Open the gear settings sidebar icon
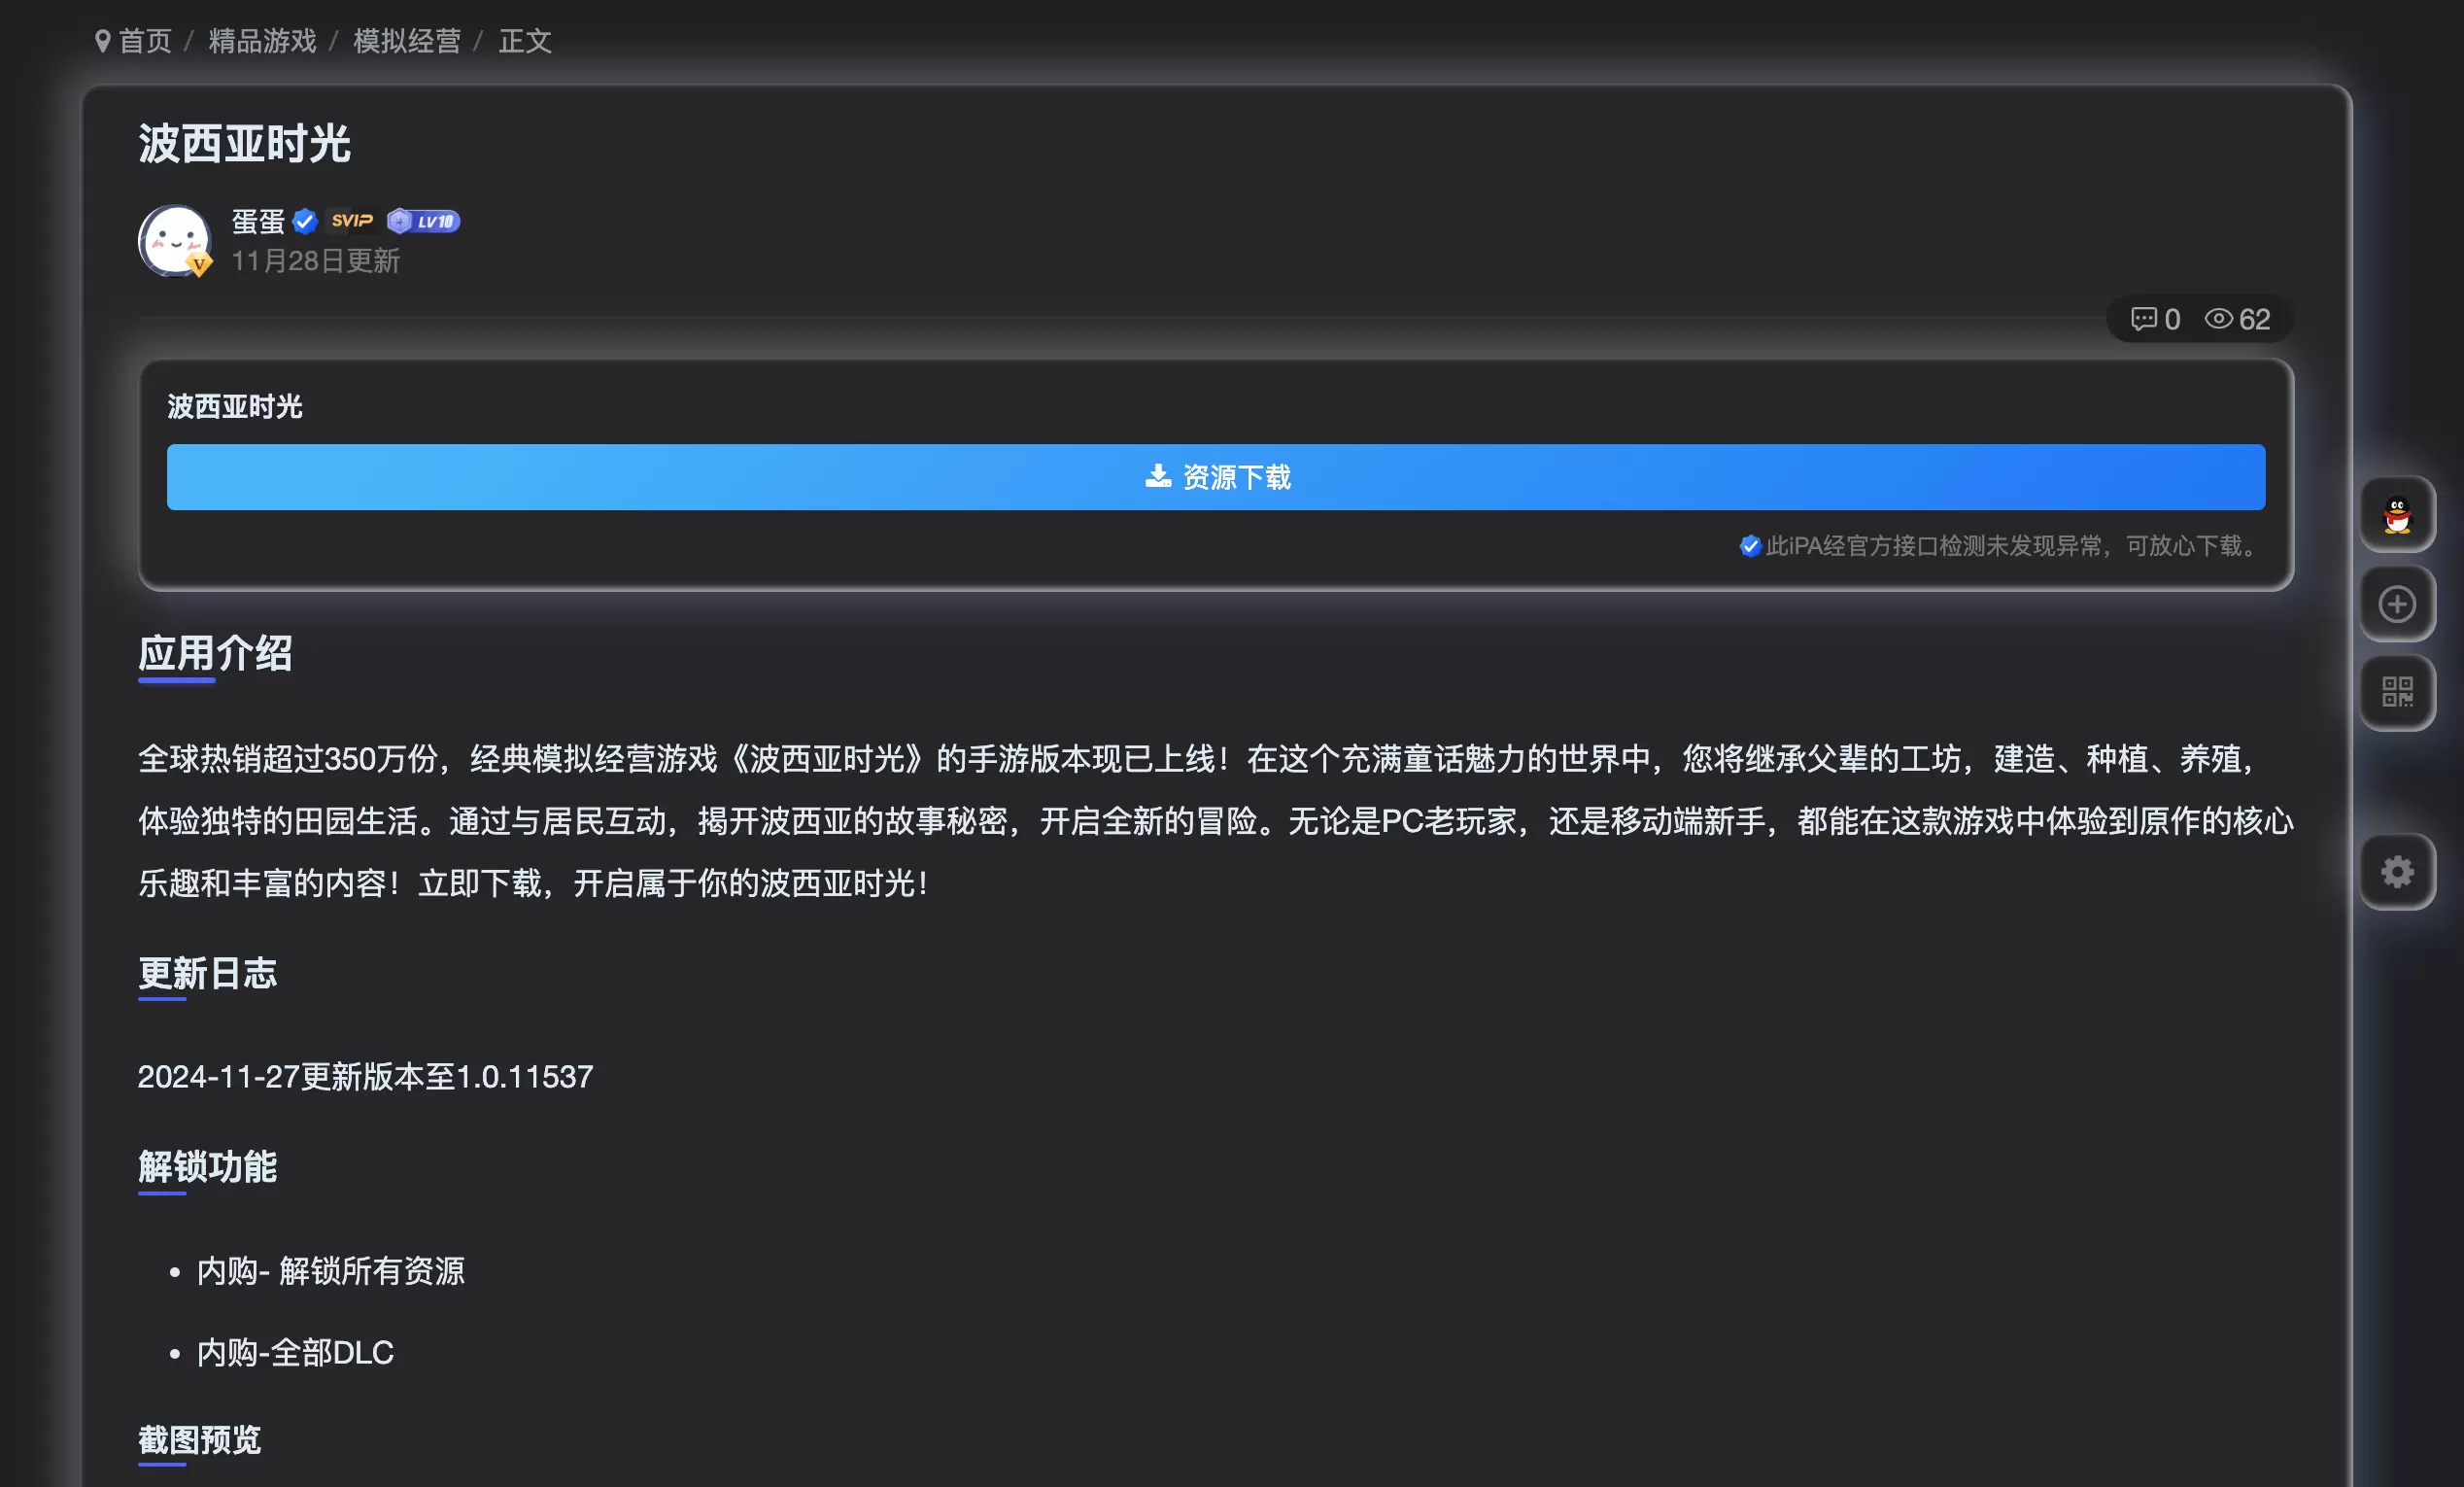Viewport: 2464px width, 1487px height. pyautogui.click(x=2397, y=872)
